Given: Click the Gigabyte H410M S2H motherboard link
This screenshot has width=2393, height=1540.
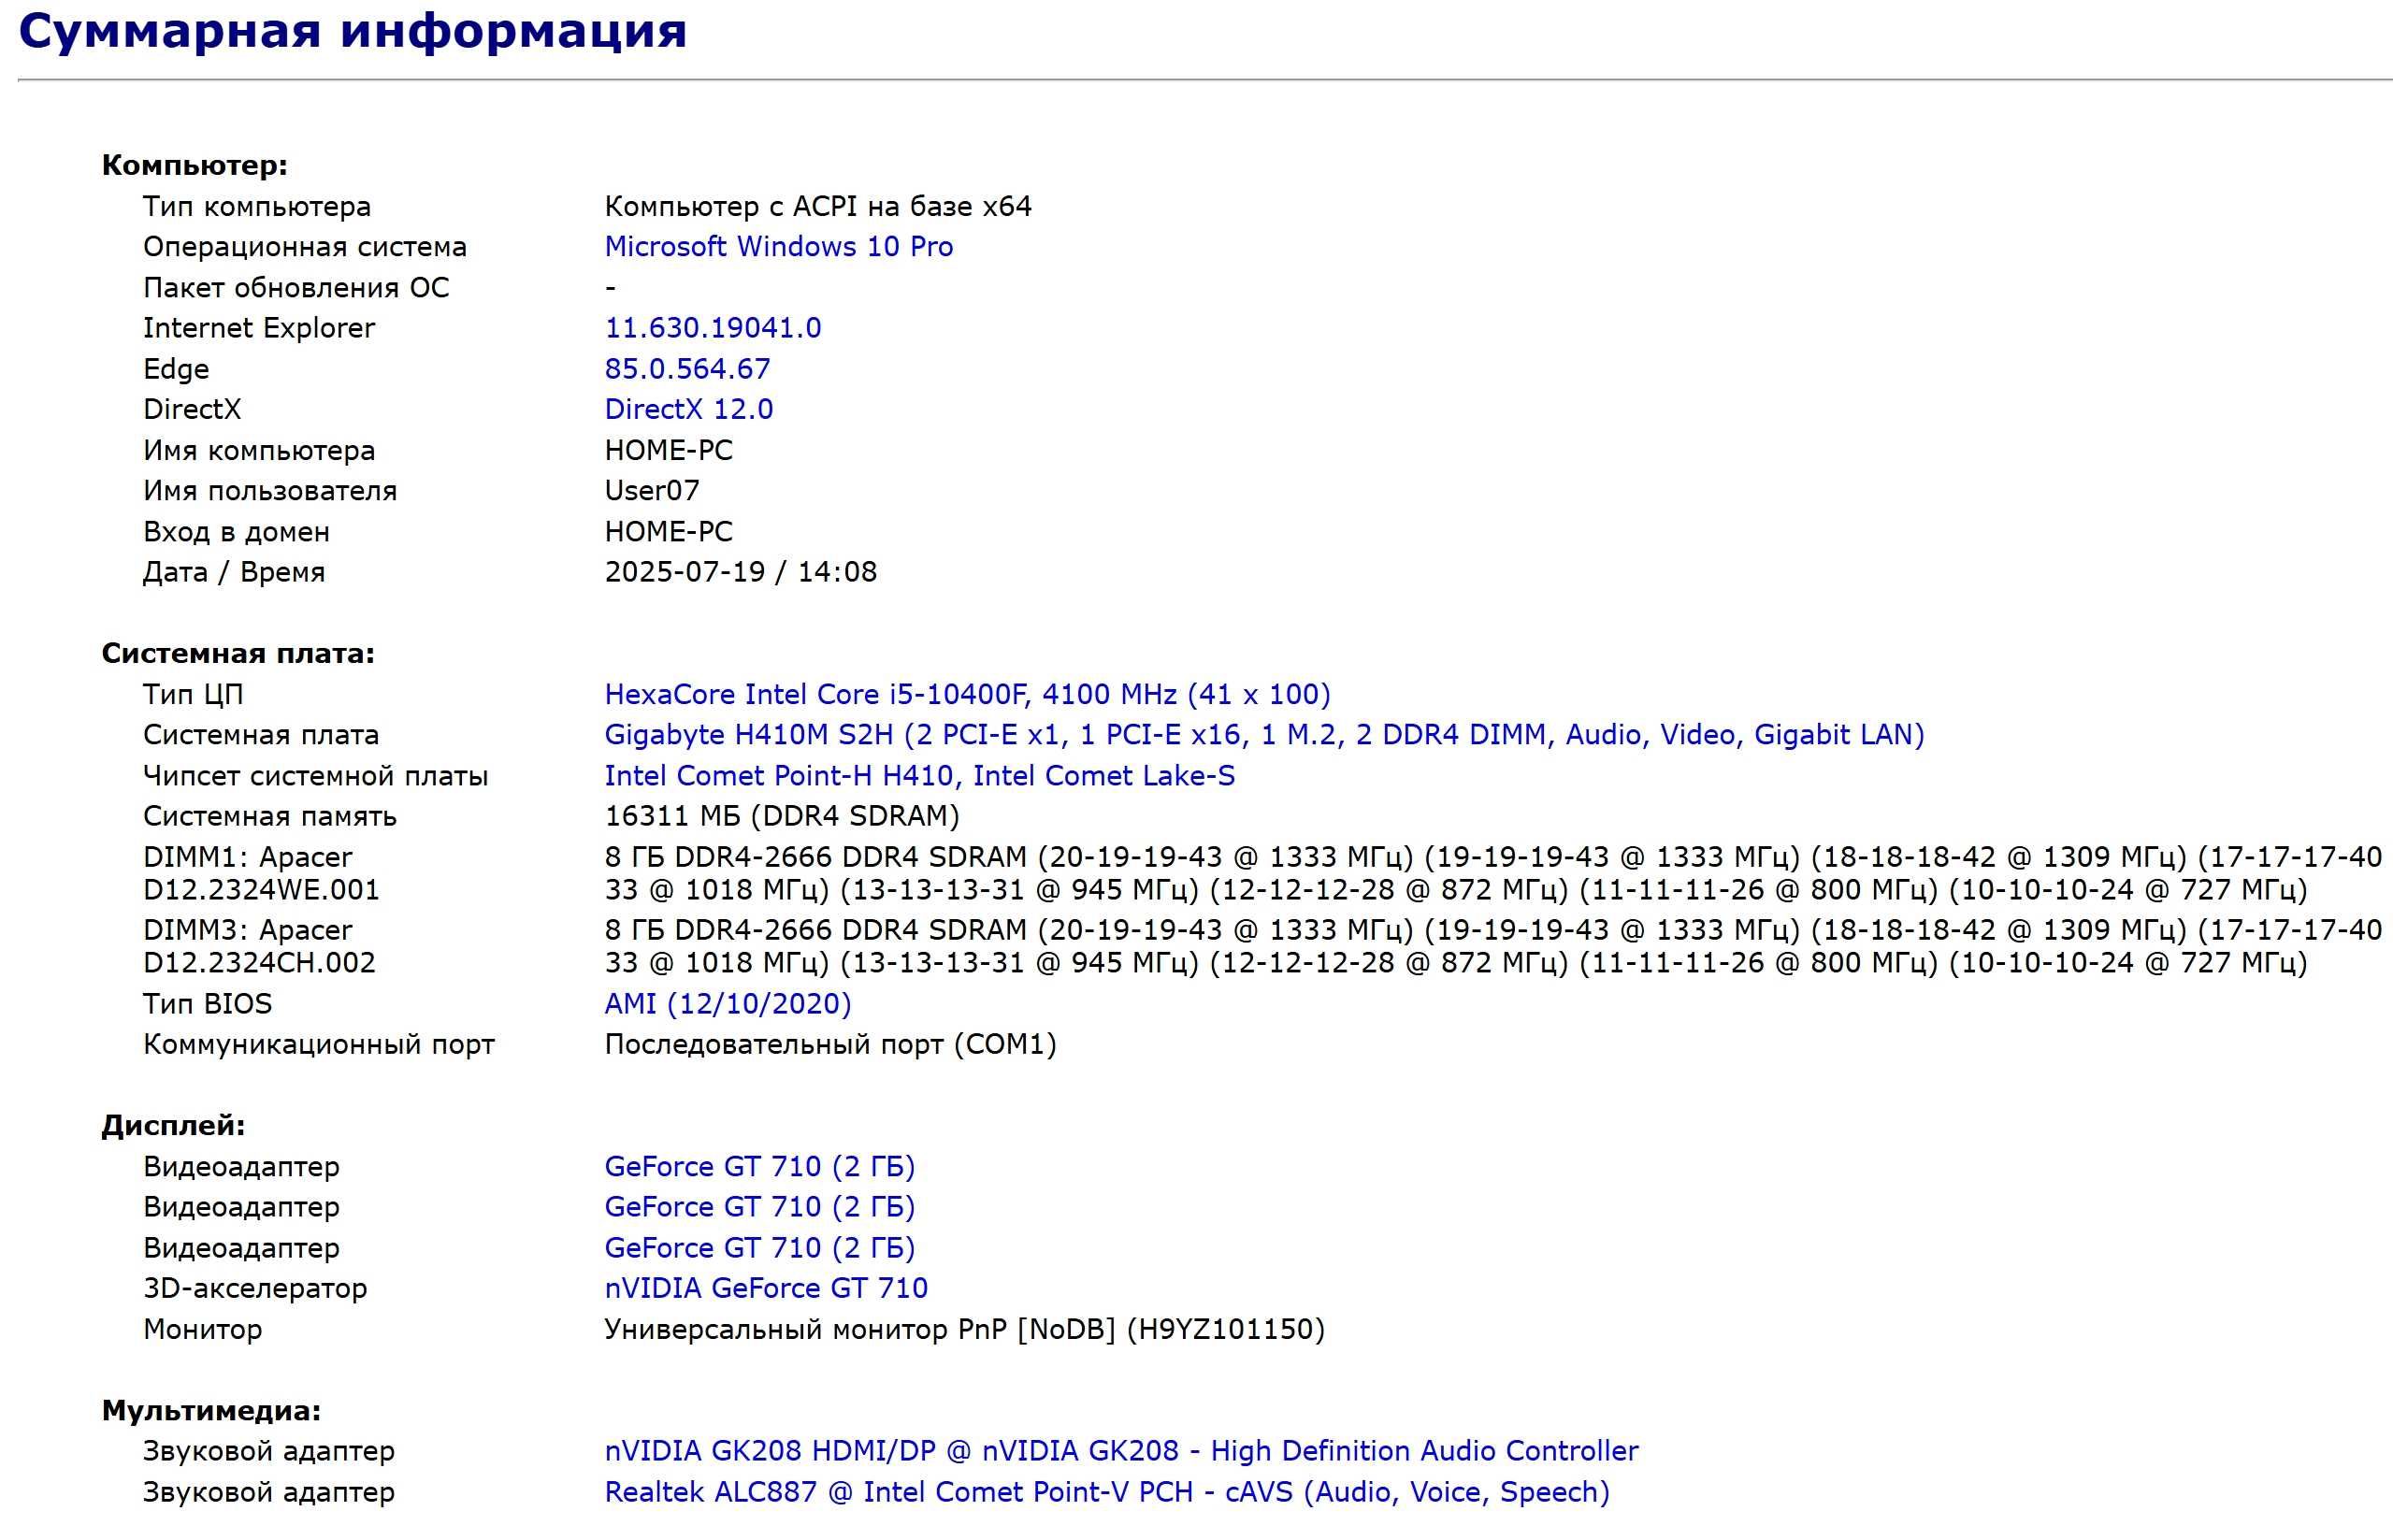Looking at the screenshot, I should pos(1264,735).
